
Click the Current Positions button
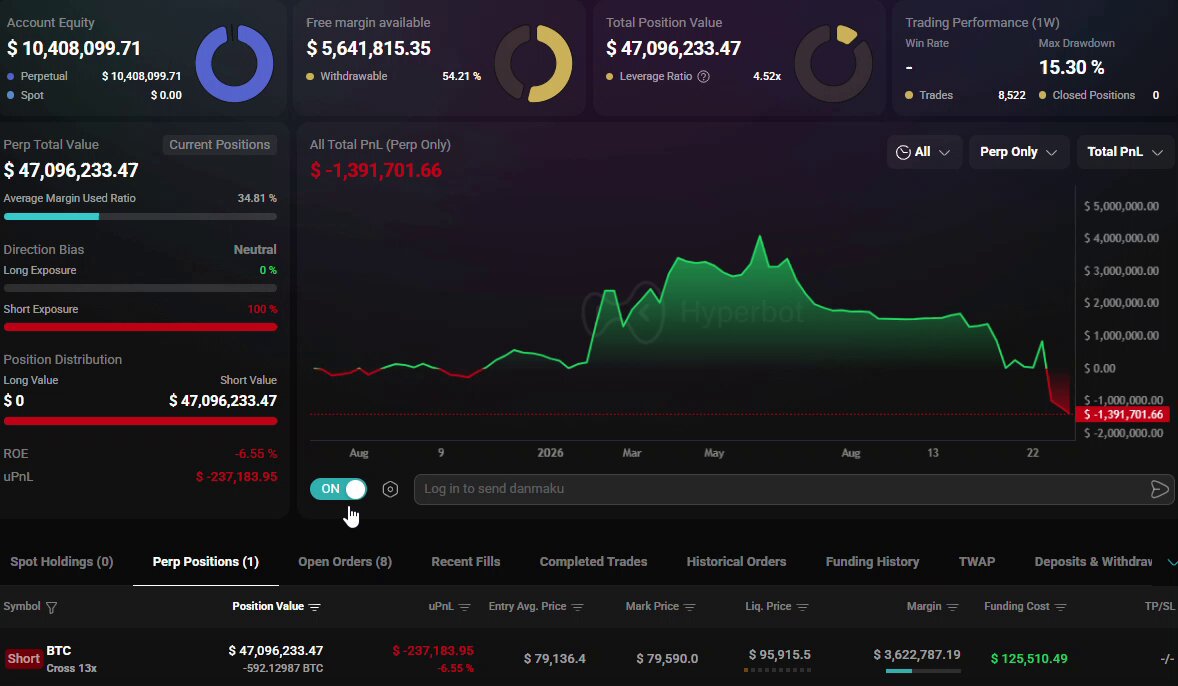pyautogui.click(x=219, y=145)
